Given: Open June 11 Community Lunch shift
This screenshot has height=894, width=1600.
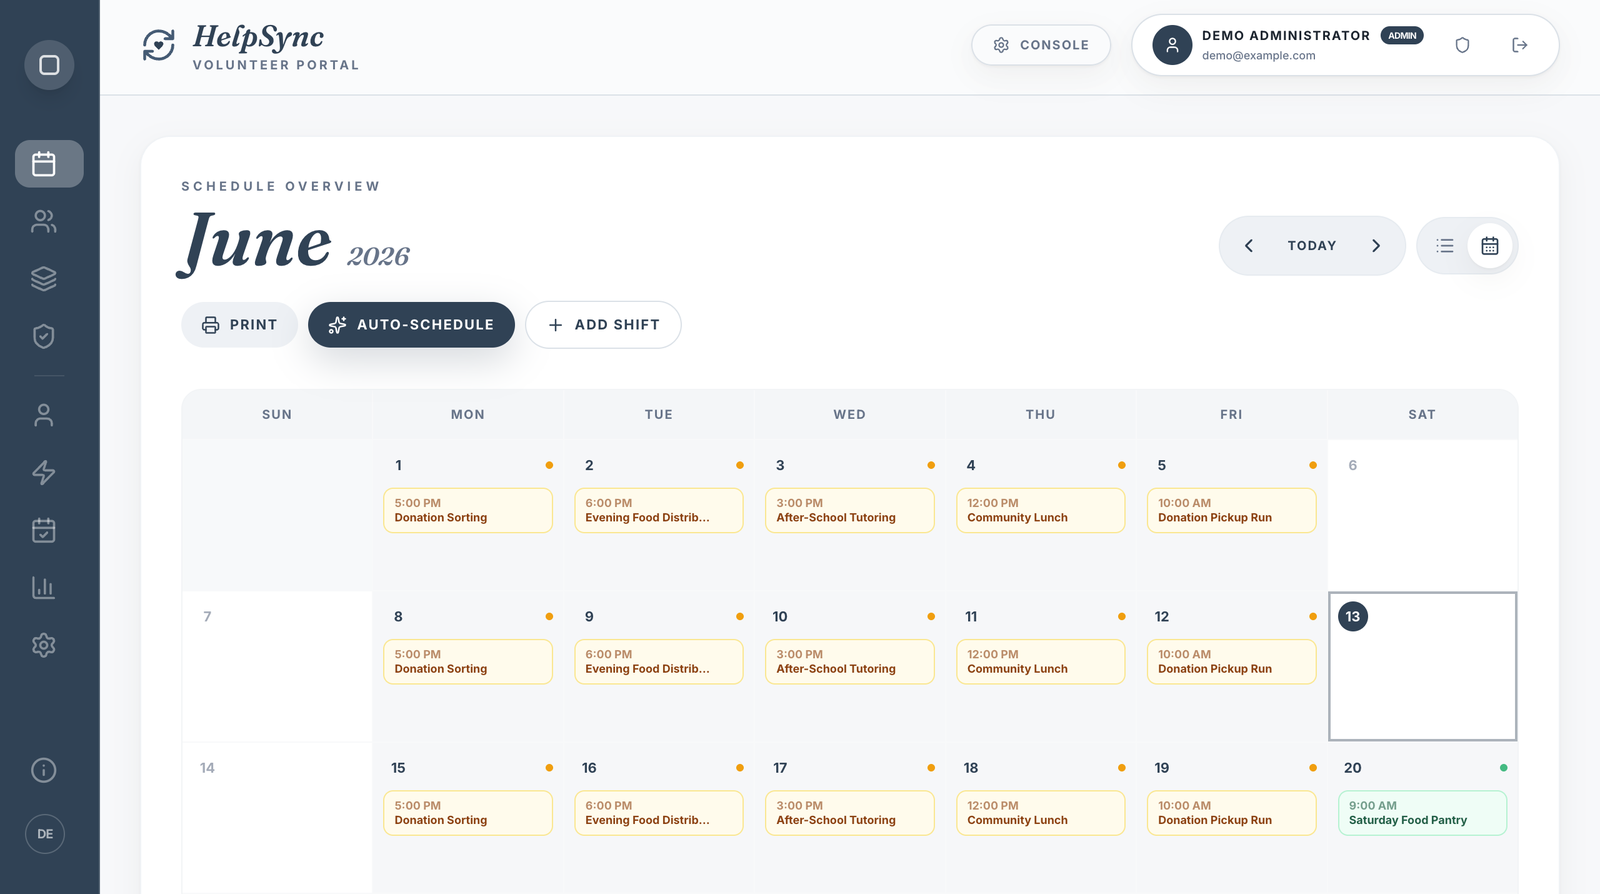Looking at the screenshot, I should tap(1041, 662).
